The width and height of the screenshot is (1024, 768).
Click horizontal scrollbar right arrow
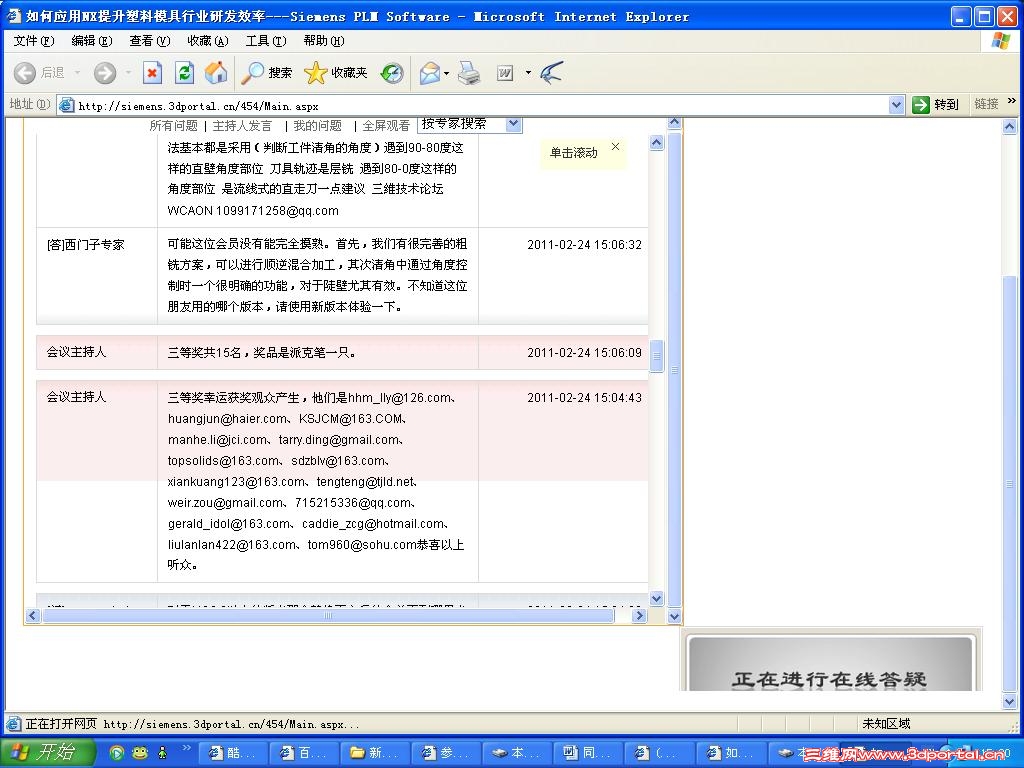point(639,615)
